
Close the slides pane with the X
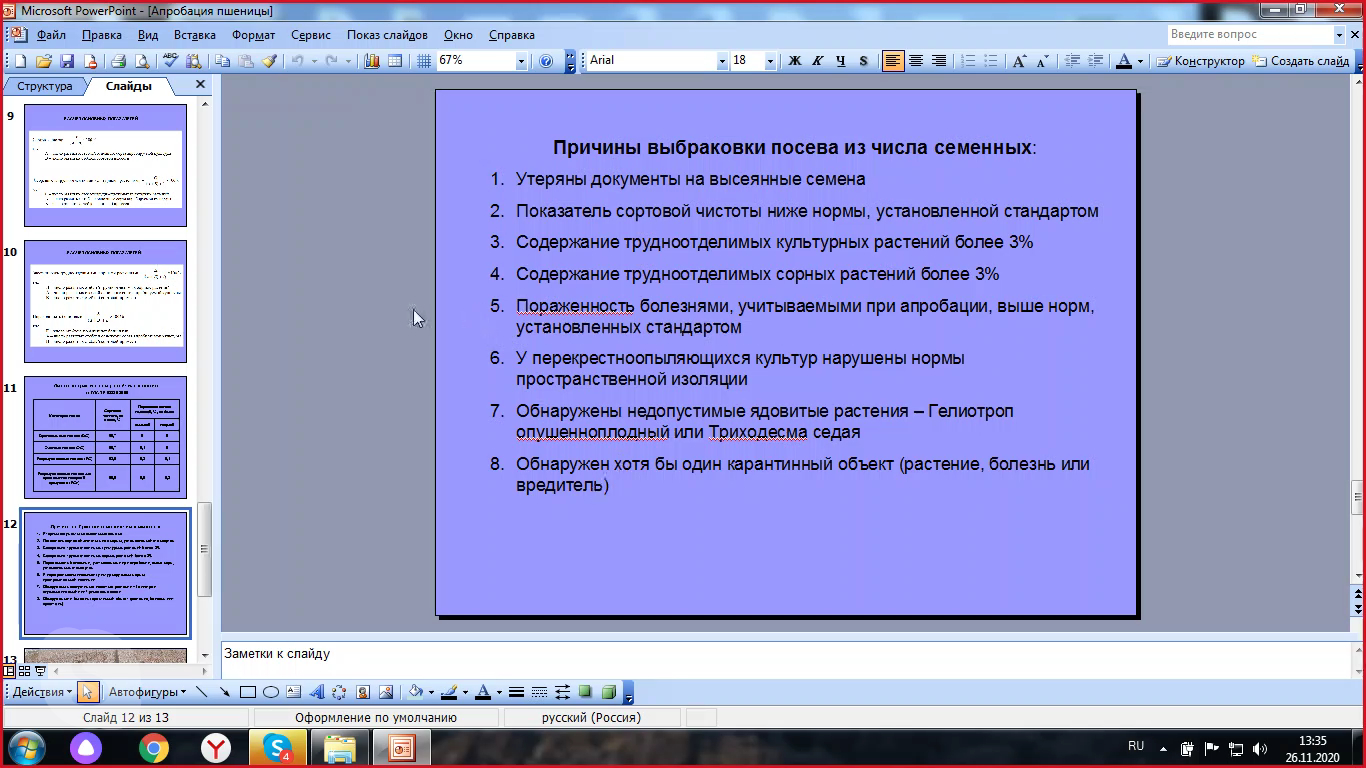200,85
